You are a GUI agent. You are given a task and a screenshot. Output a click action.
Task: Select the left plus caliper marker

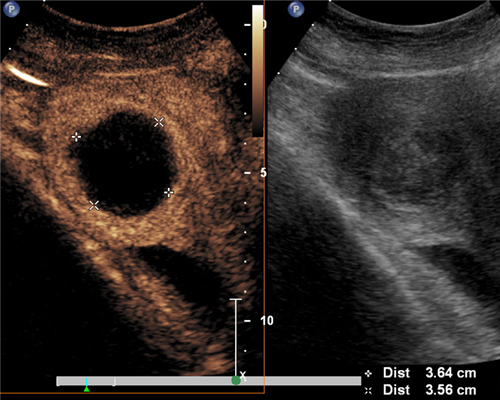pyautogui.click(x=76, y=137)
